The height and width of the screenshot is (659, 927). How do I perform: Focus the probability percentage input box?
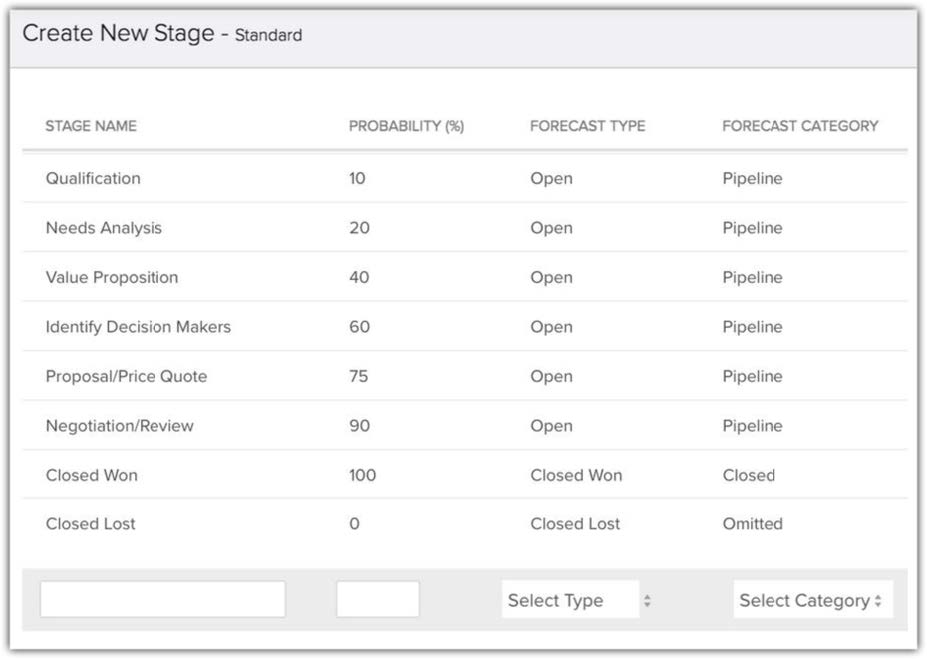[x=377, y=599]
